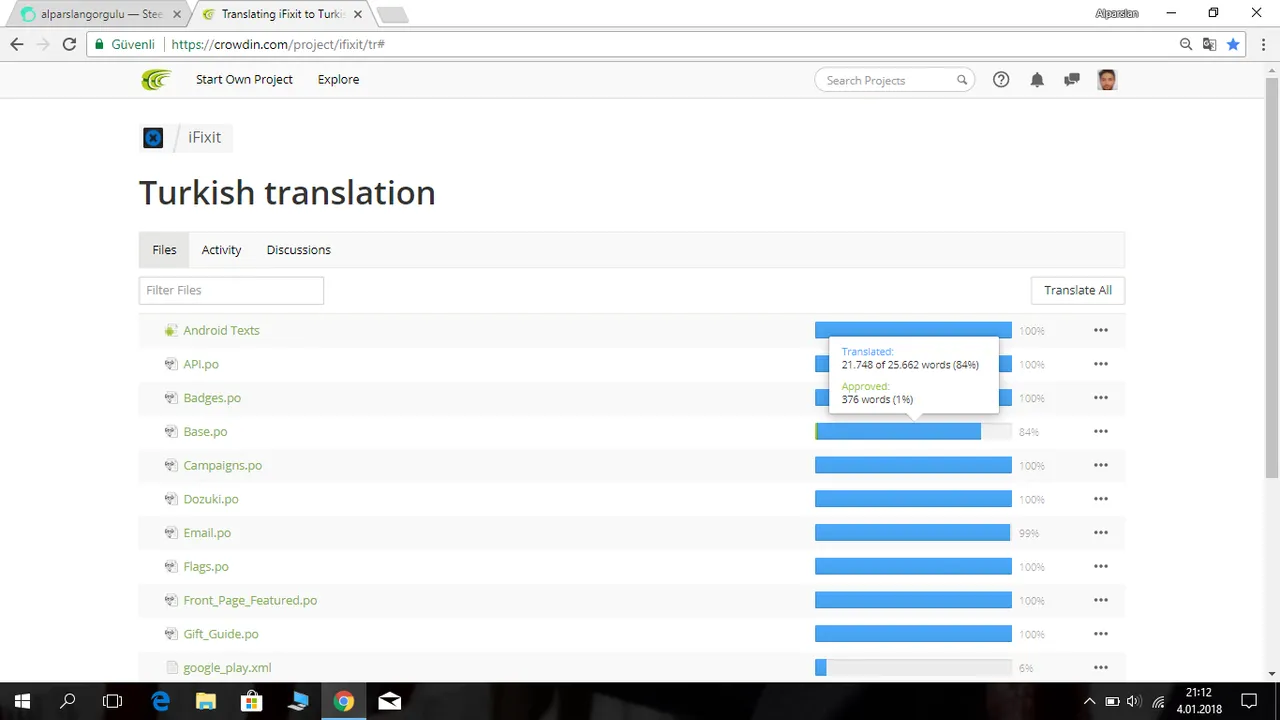Open the Chrome menu three dots
This screenshot has height=720, width=1280.
click(1261, 44)
